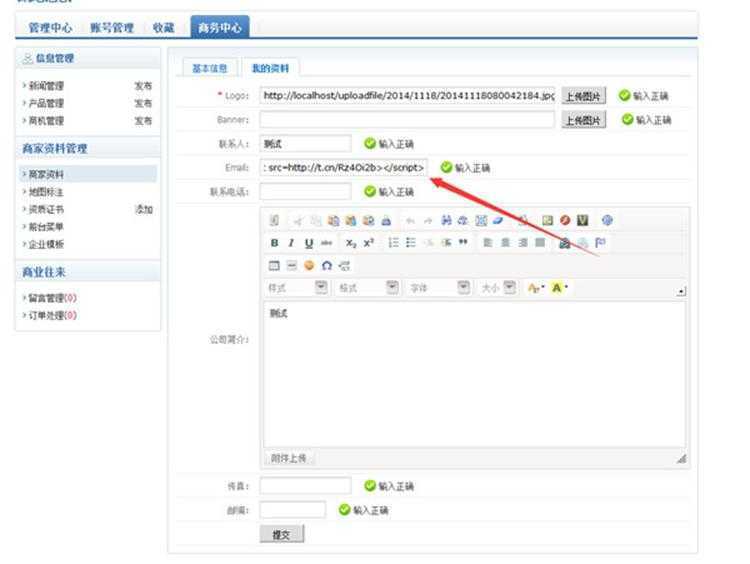This screenshot has width=750, height=564.
Task: Apply Superscript formatting
Action: pos(368,243)
